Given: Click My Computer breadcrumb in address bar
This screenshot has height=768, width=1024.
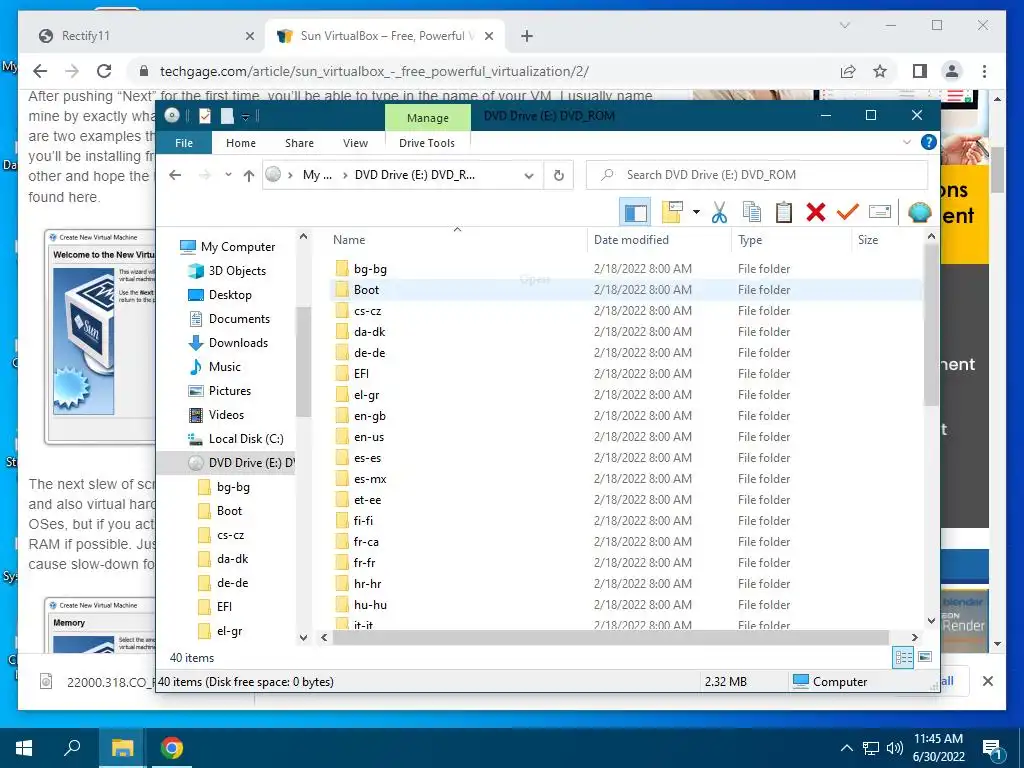Looking at the screenshot, I should pyautogui.click(x=317, y=175).
